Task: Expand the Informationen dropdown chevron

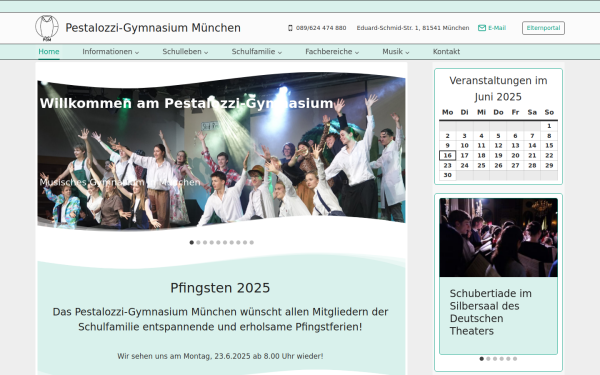Action: point(137,52)
